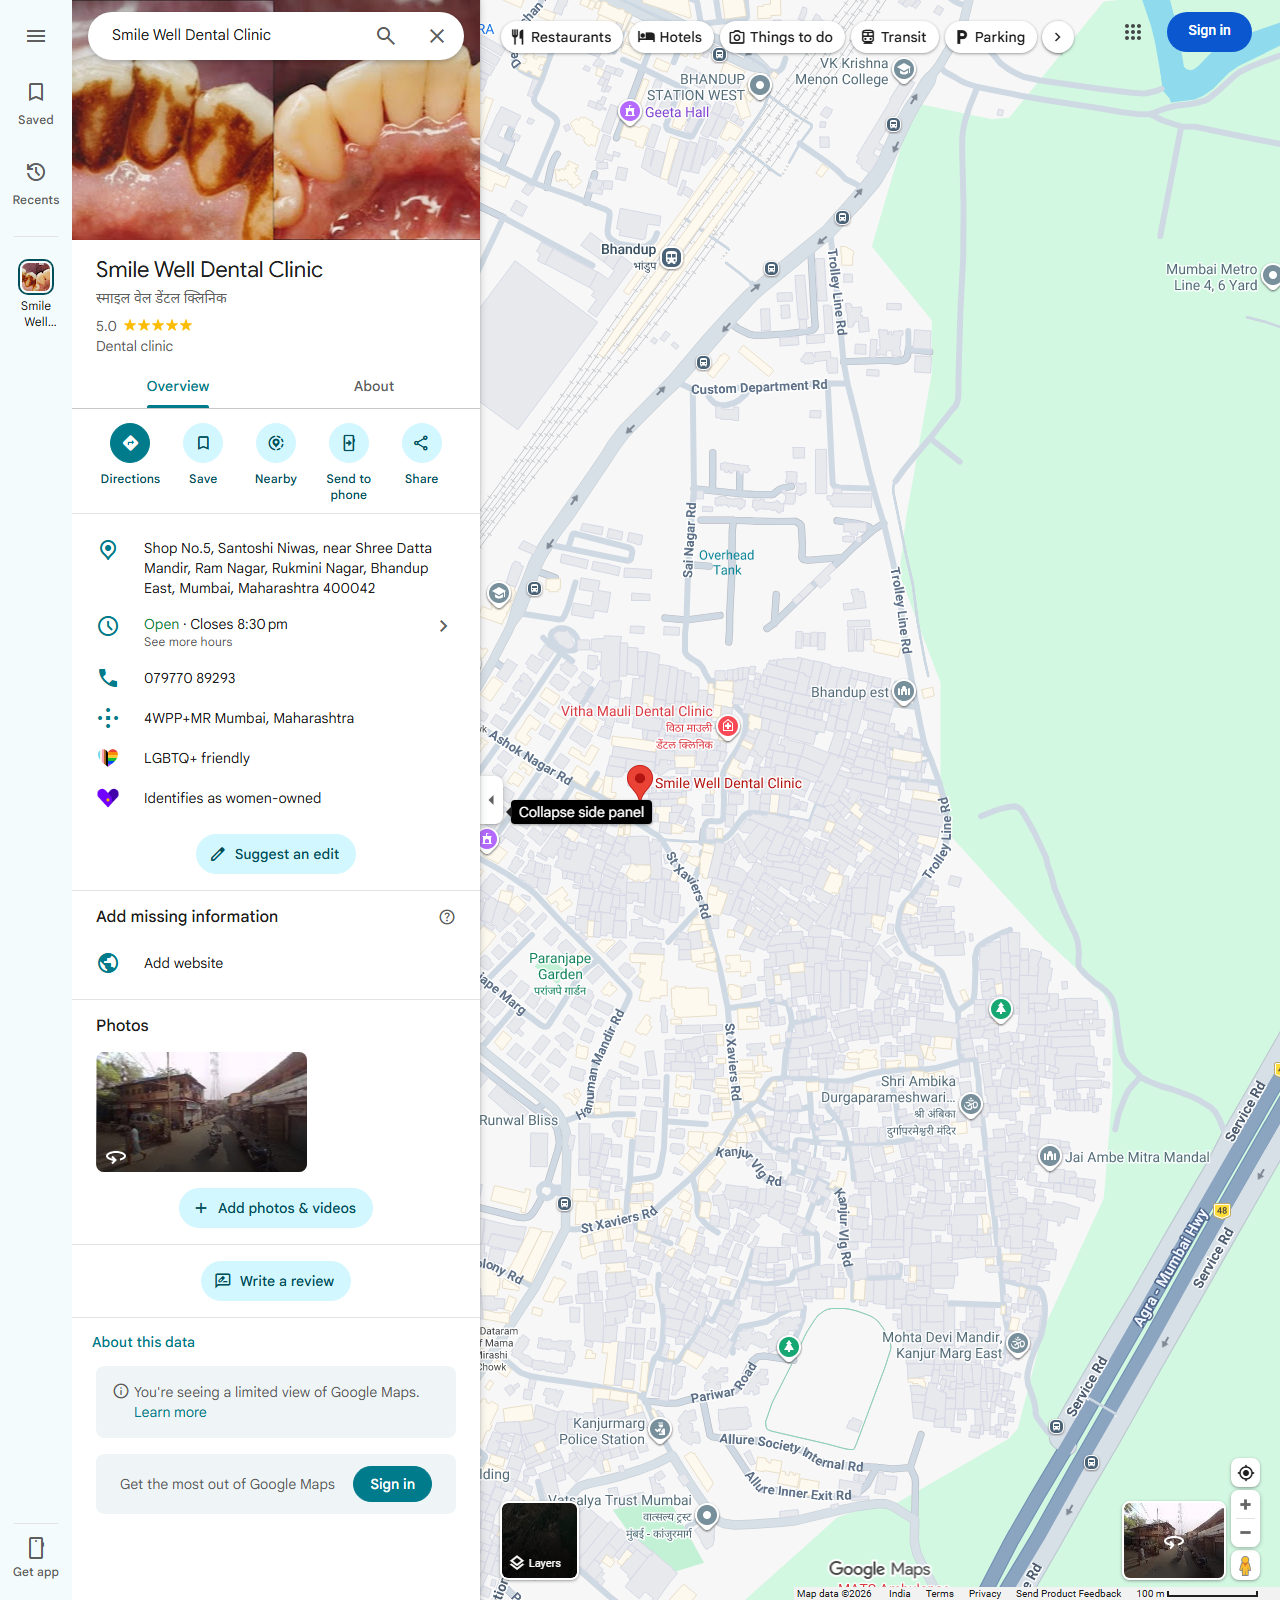The width and height of the screenshot is (1280, 1600).
Task: Click Bhandup est museum marker
Action: coord(904,691)
